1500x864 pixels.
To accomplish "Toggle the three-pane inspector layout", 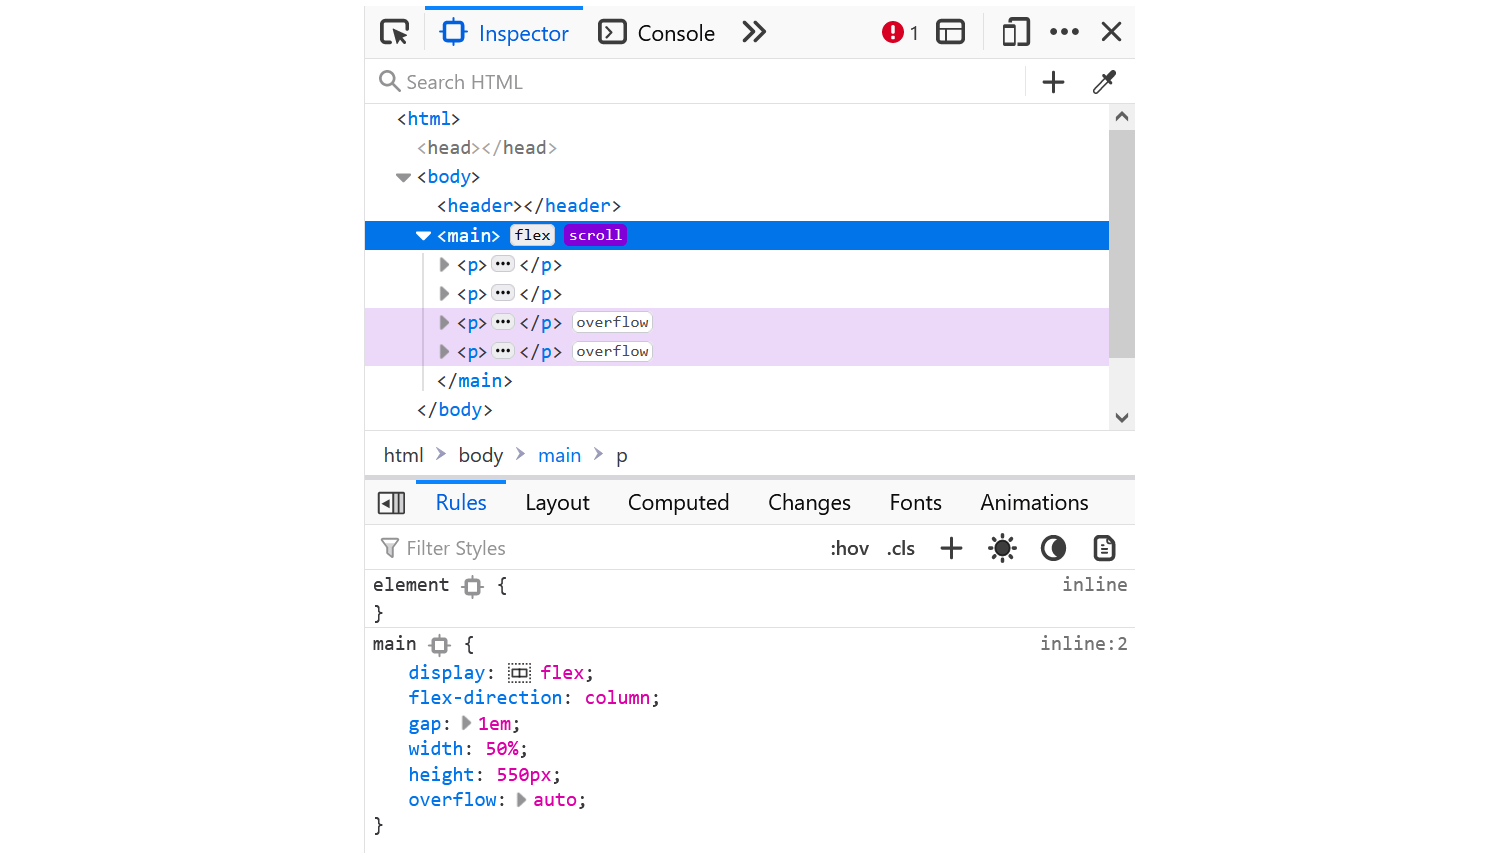I will [950, 32].
